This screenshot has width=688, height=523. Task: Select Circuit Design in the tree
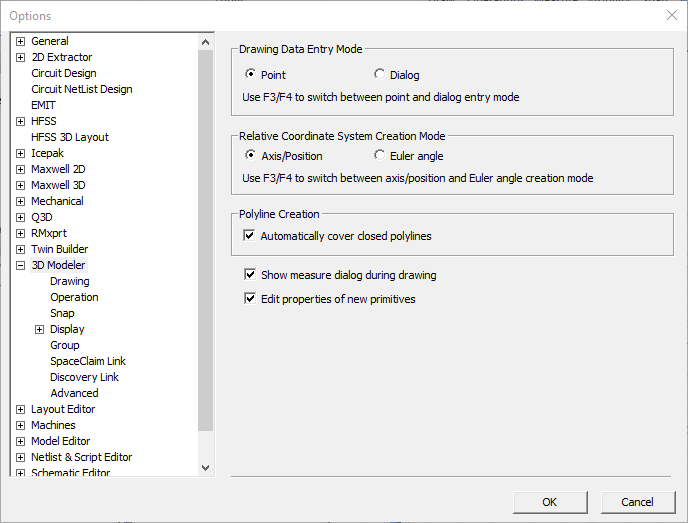click(64, 73)
